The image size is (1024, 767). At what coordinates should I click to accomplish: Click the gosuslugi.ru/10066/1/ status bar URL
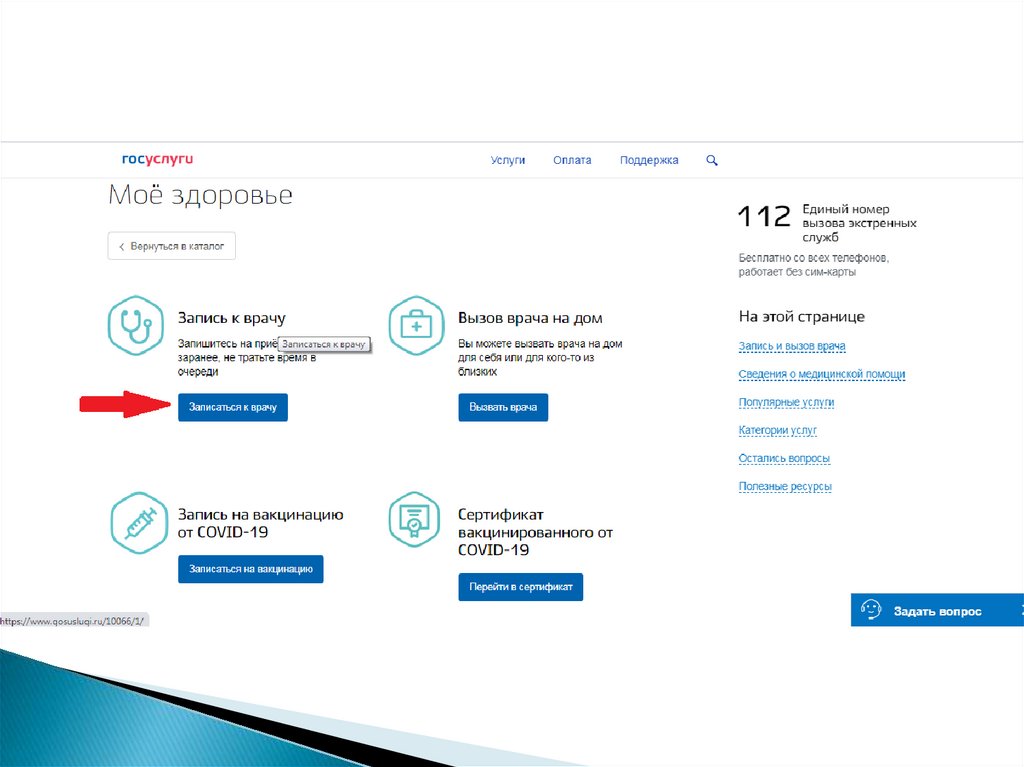[x=72, y=621]
